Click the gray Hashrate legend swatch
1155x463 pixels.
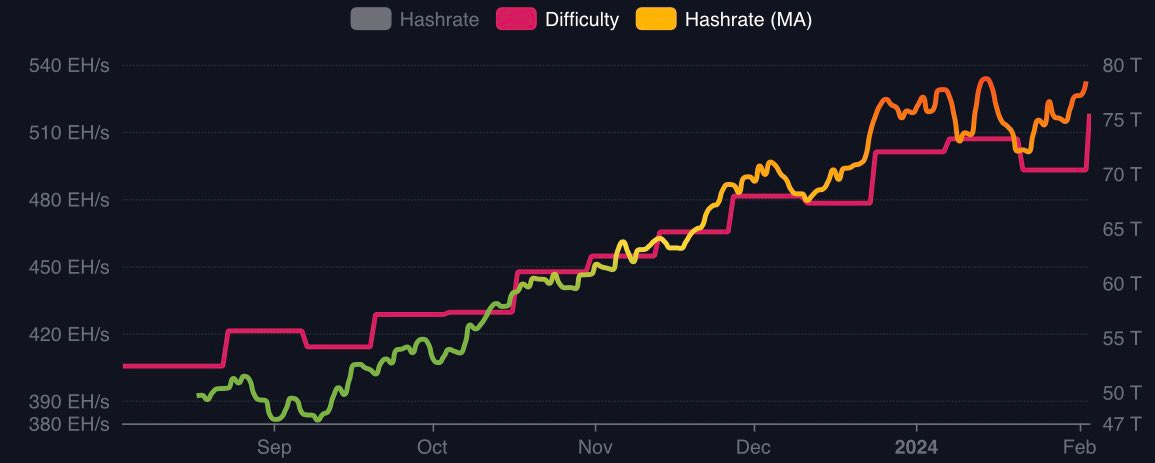point(371,19)
